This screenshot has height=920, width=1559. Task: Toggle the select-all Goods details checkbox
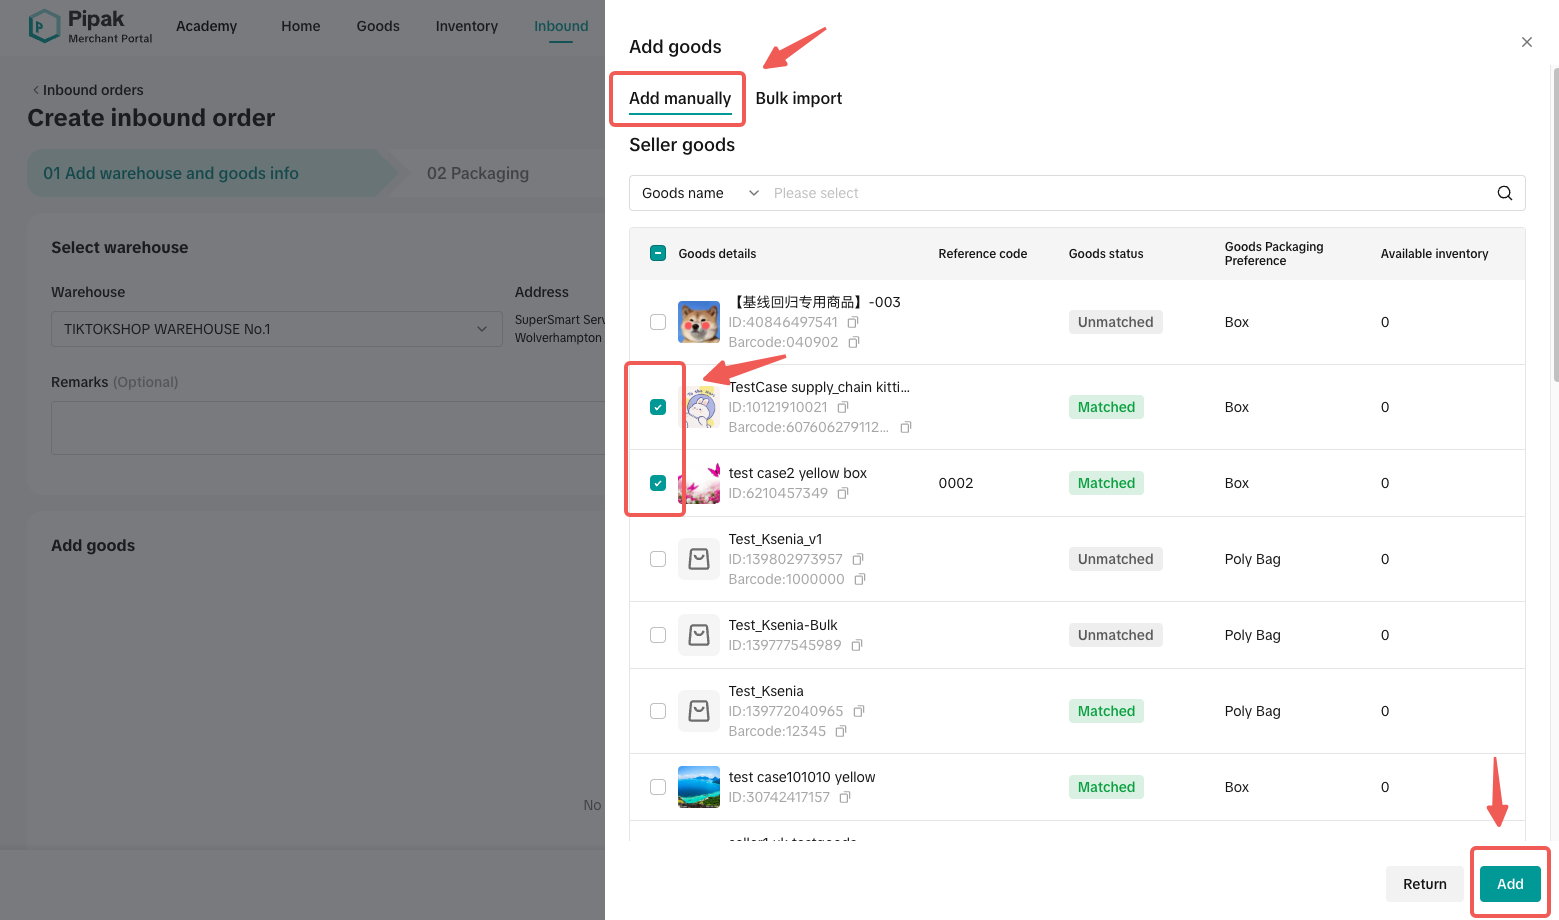(658, 253)
